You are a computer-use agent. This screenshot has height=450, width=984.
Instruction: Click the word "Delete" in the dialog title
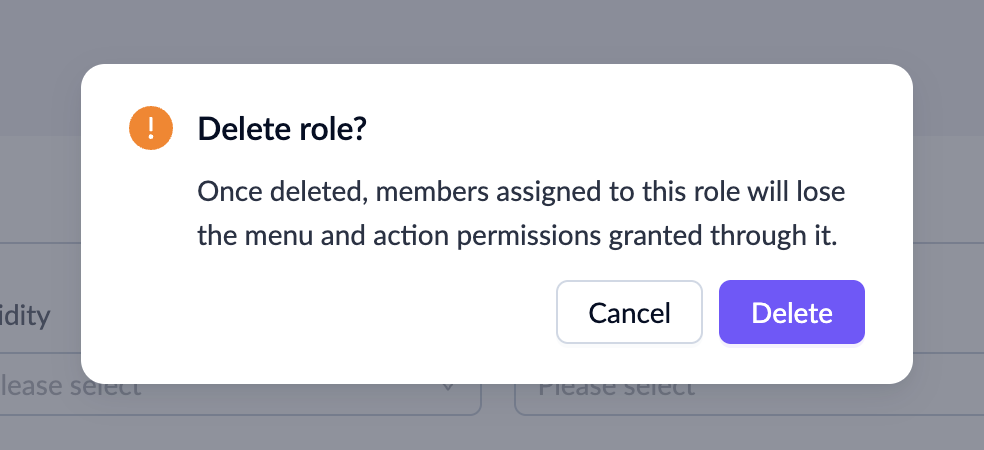pyautogui.click(x=238, y=129)
